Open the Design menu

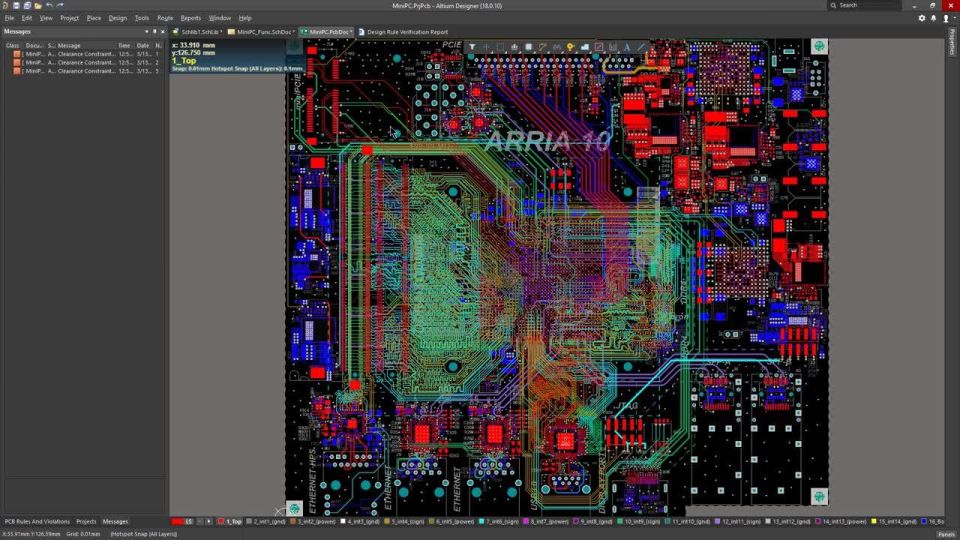118,18
